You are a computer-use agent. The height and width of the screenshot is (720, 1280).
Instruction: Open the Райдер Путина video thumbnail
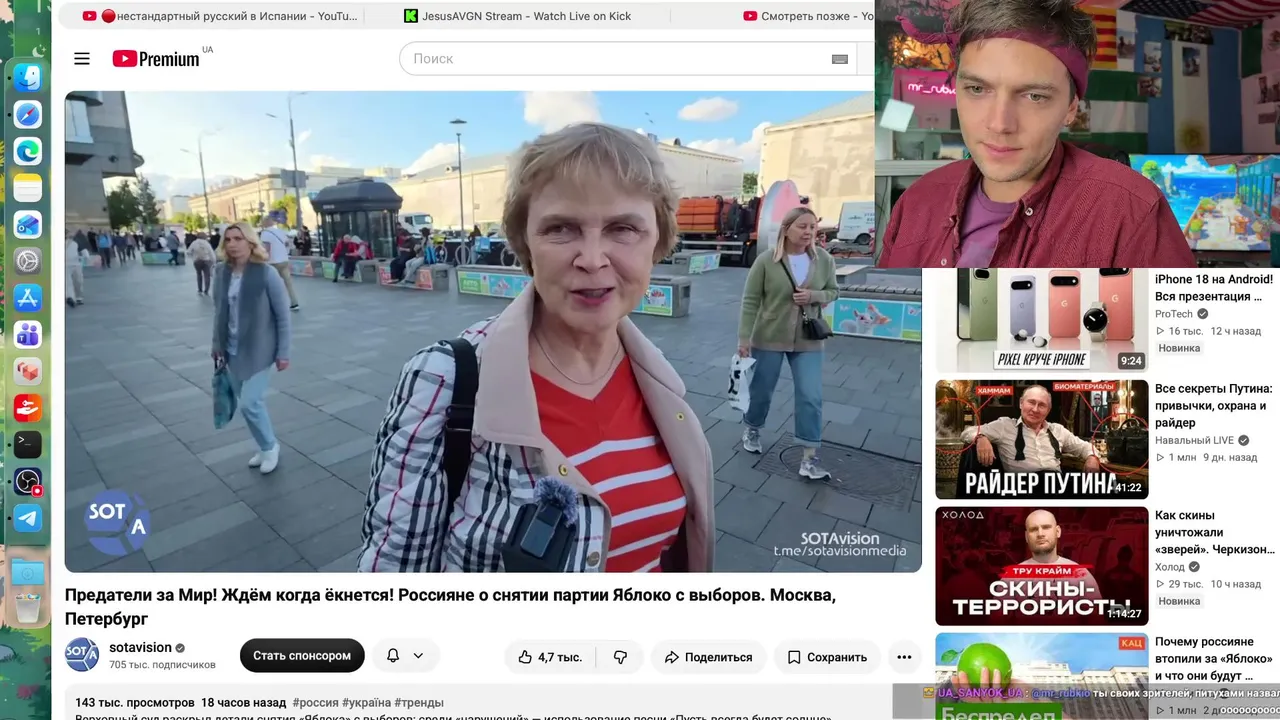tap(1042, 439)
